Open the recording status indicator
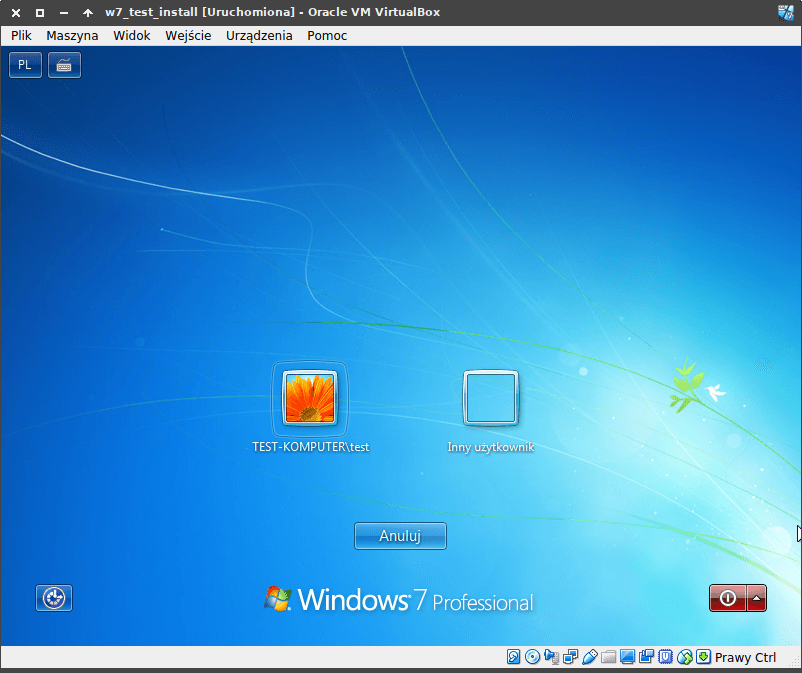 point(647,657)
